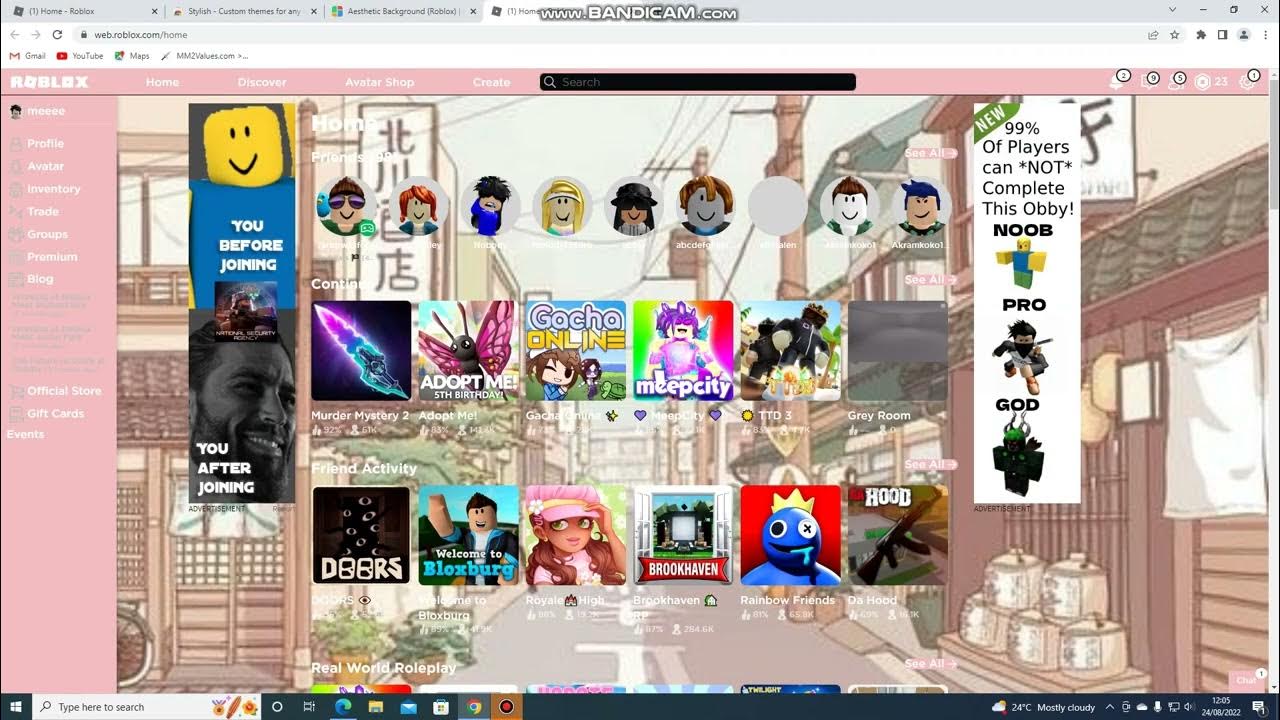The width and height of the screenshot is (1280, 720).
Task: Open the Rainbow Friends game tile
Action: pyautogui.click(x=790, y=535)
